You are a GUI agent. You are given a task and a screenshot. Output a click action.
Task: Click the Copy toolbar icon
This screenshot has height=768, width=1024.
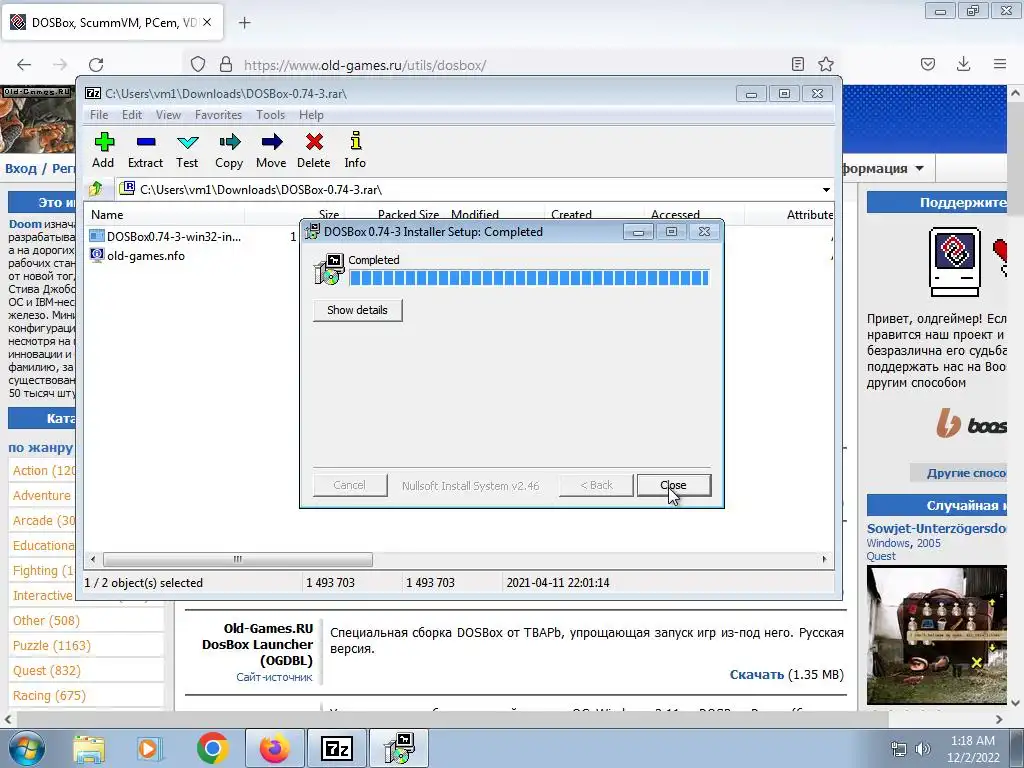[229, 150]
